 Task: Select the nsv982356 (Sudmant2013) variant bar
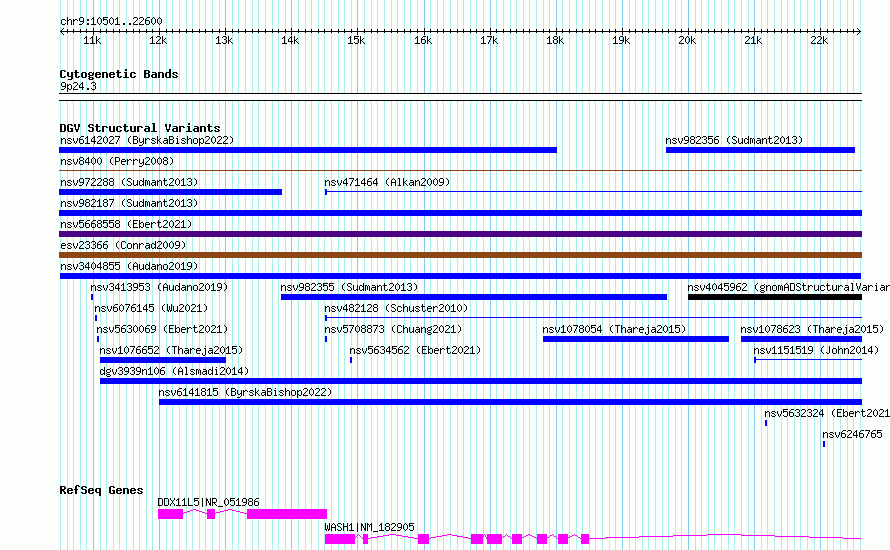tap(760, 150)
